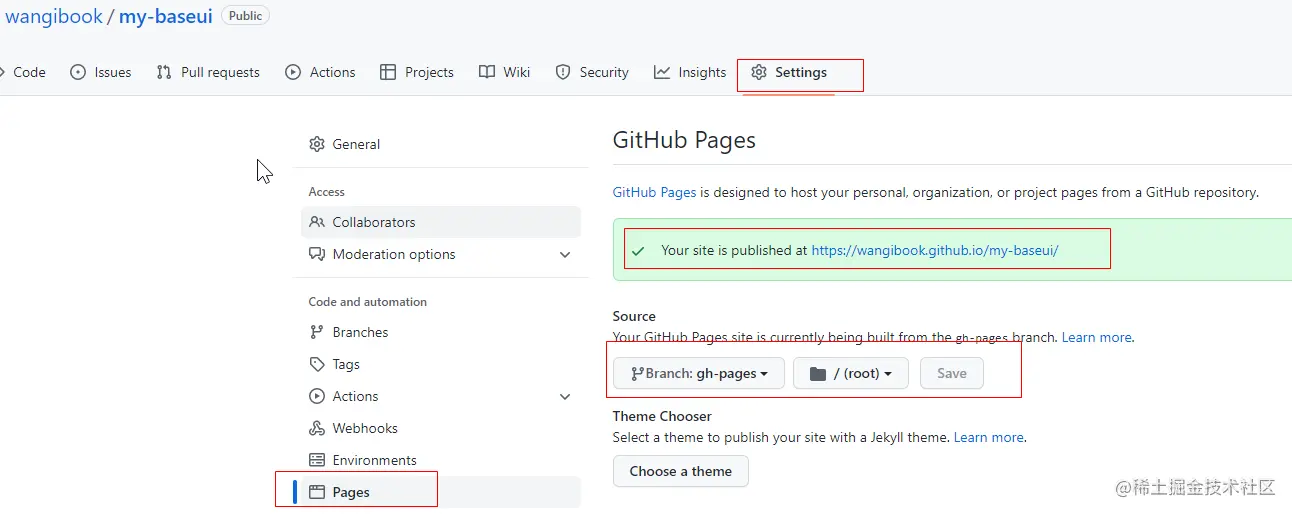Open wangibook user profile link

pyautogui.click(x=54, y=16)
